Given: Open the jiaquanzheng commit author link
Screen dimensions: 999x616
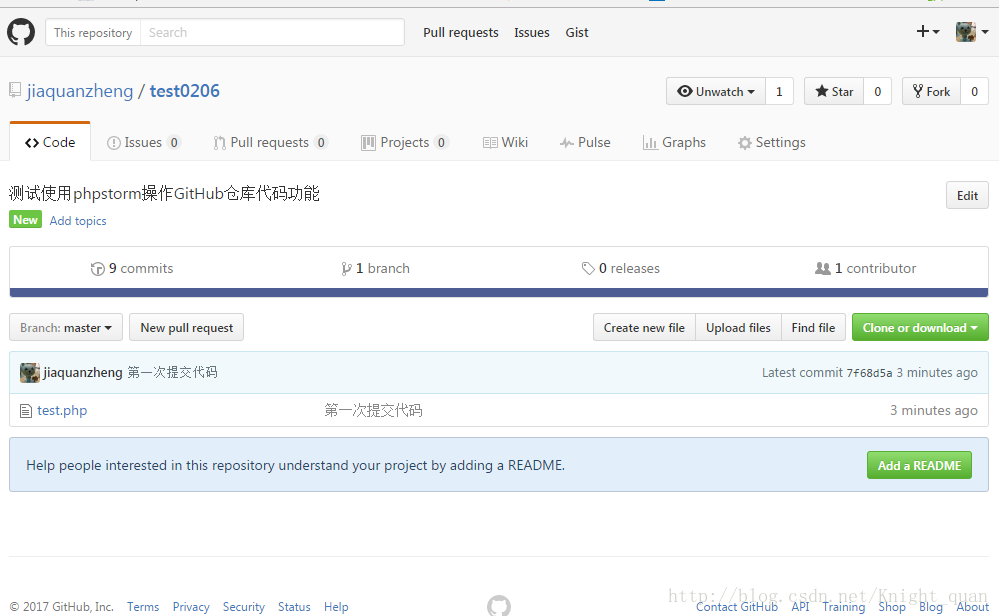Looking at the screenshot, I should click(x=83, y=372).
